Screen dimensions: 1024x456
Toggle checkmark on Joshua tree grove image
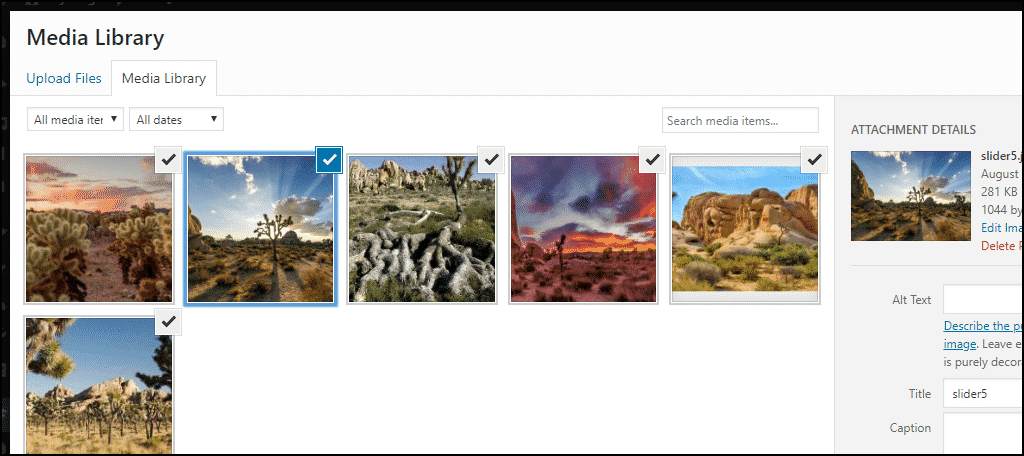168,321
